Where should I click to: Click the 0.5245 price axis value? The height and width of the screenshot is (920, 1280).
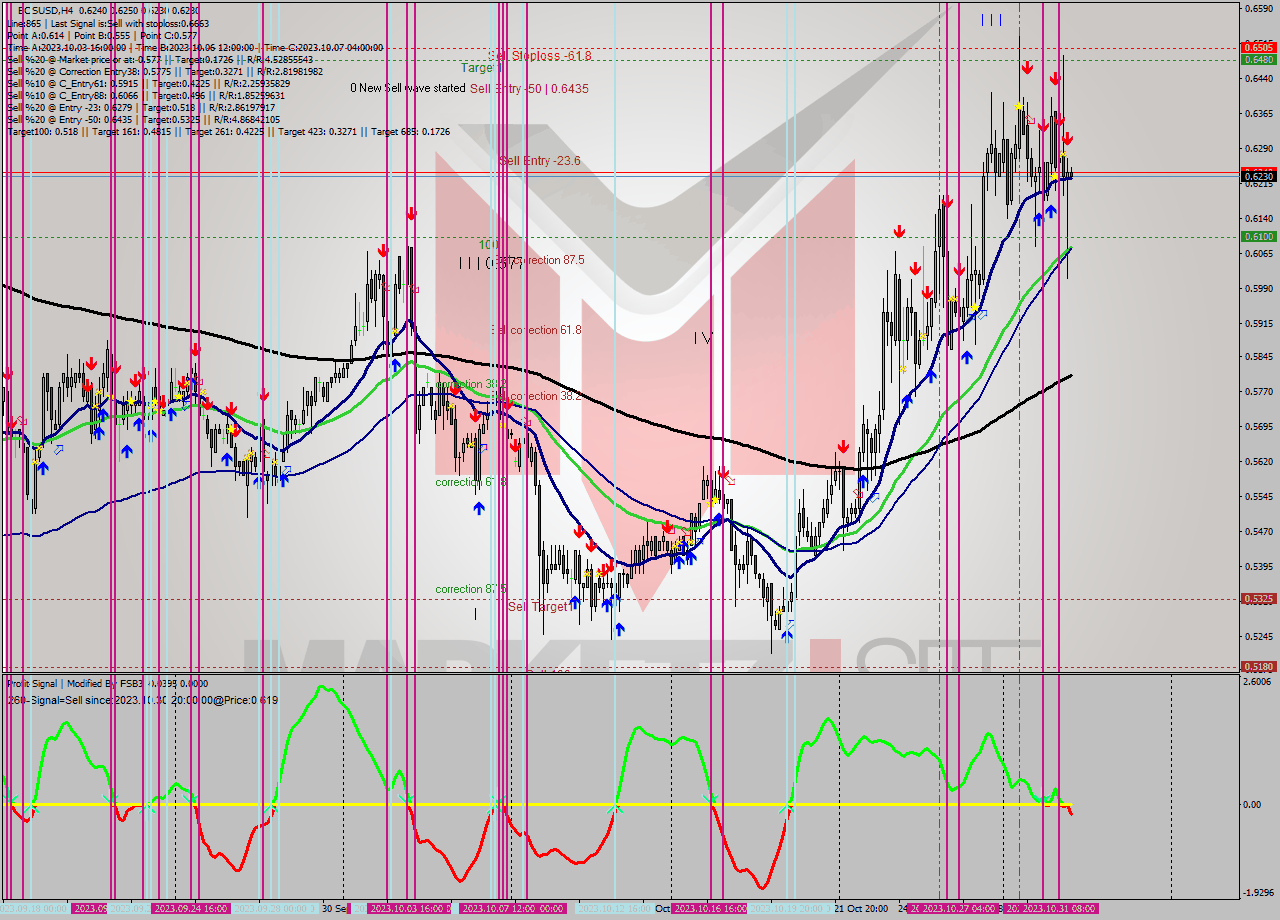(1257, 636)
